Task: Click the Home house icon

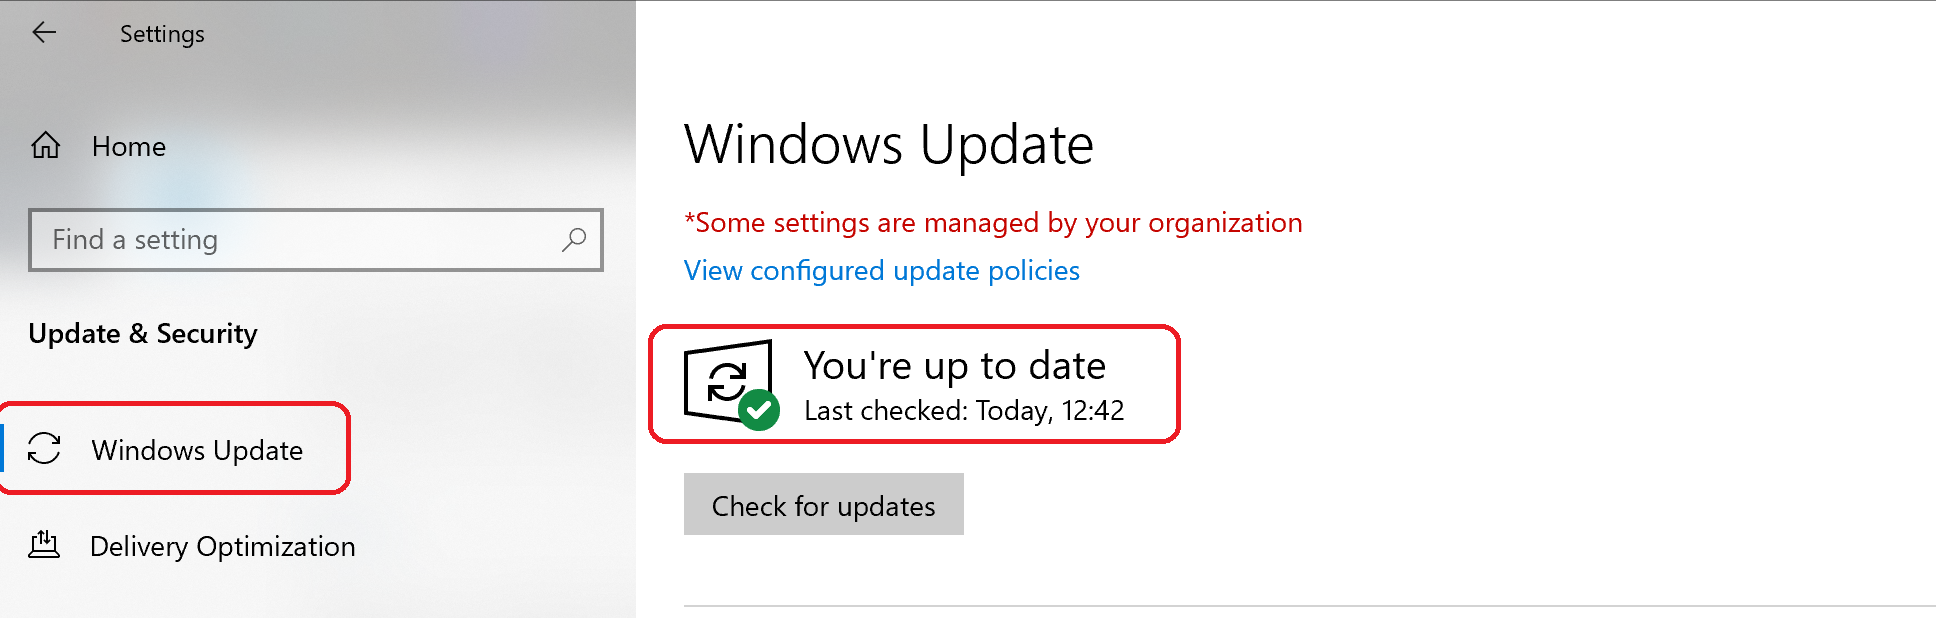Action: point(45,146)
